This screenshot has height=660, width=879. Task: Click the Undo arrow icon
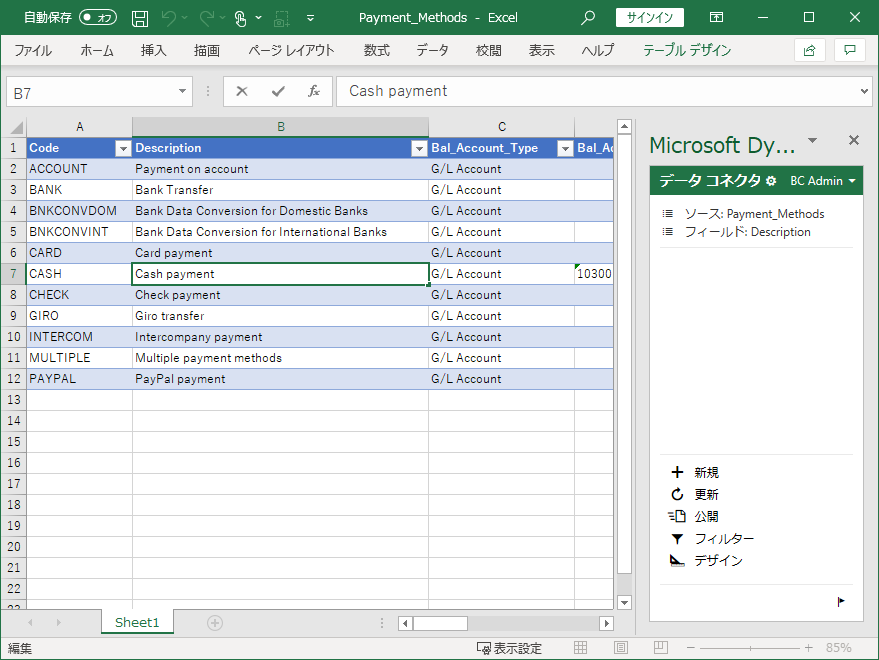click(x=168, y=18)
